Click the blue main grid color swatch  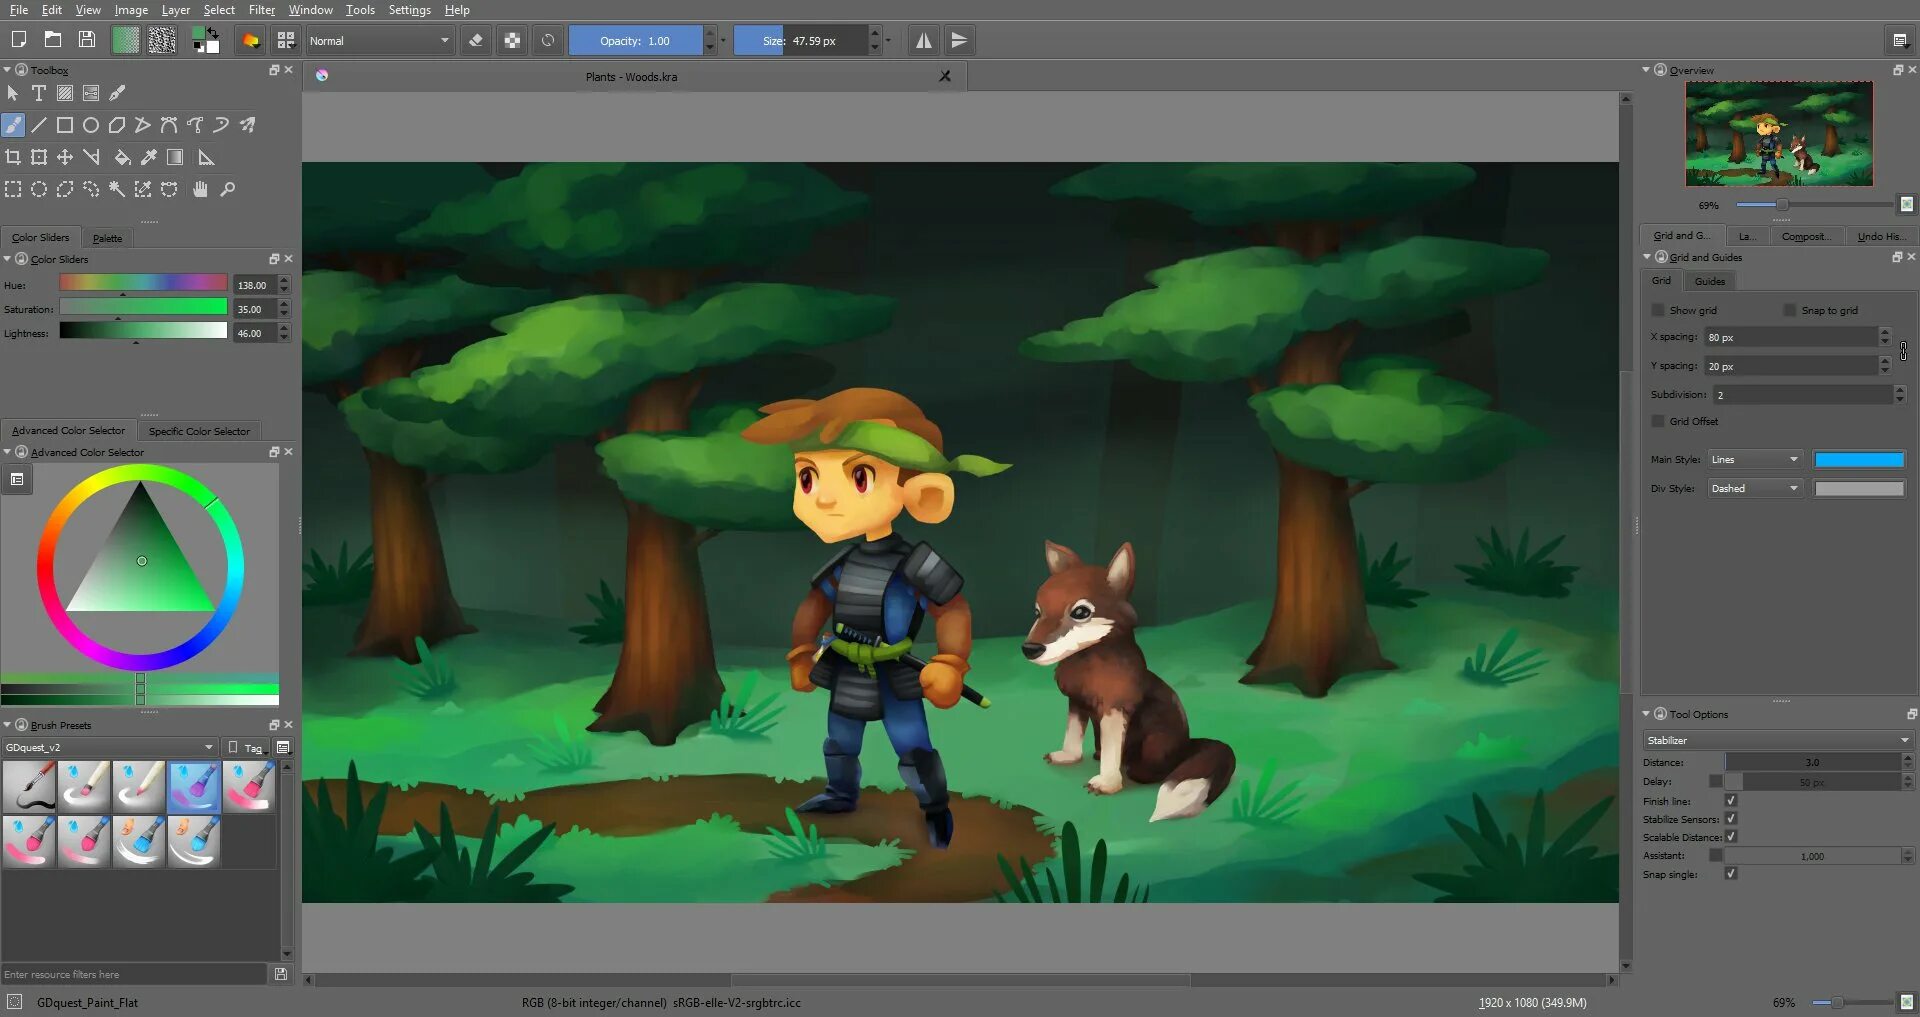[x=1859, y=459]
